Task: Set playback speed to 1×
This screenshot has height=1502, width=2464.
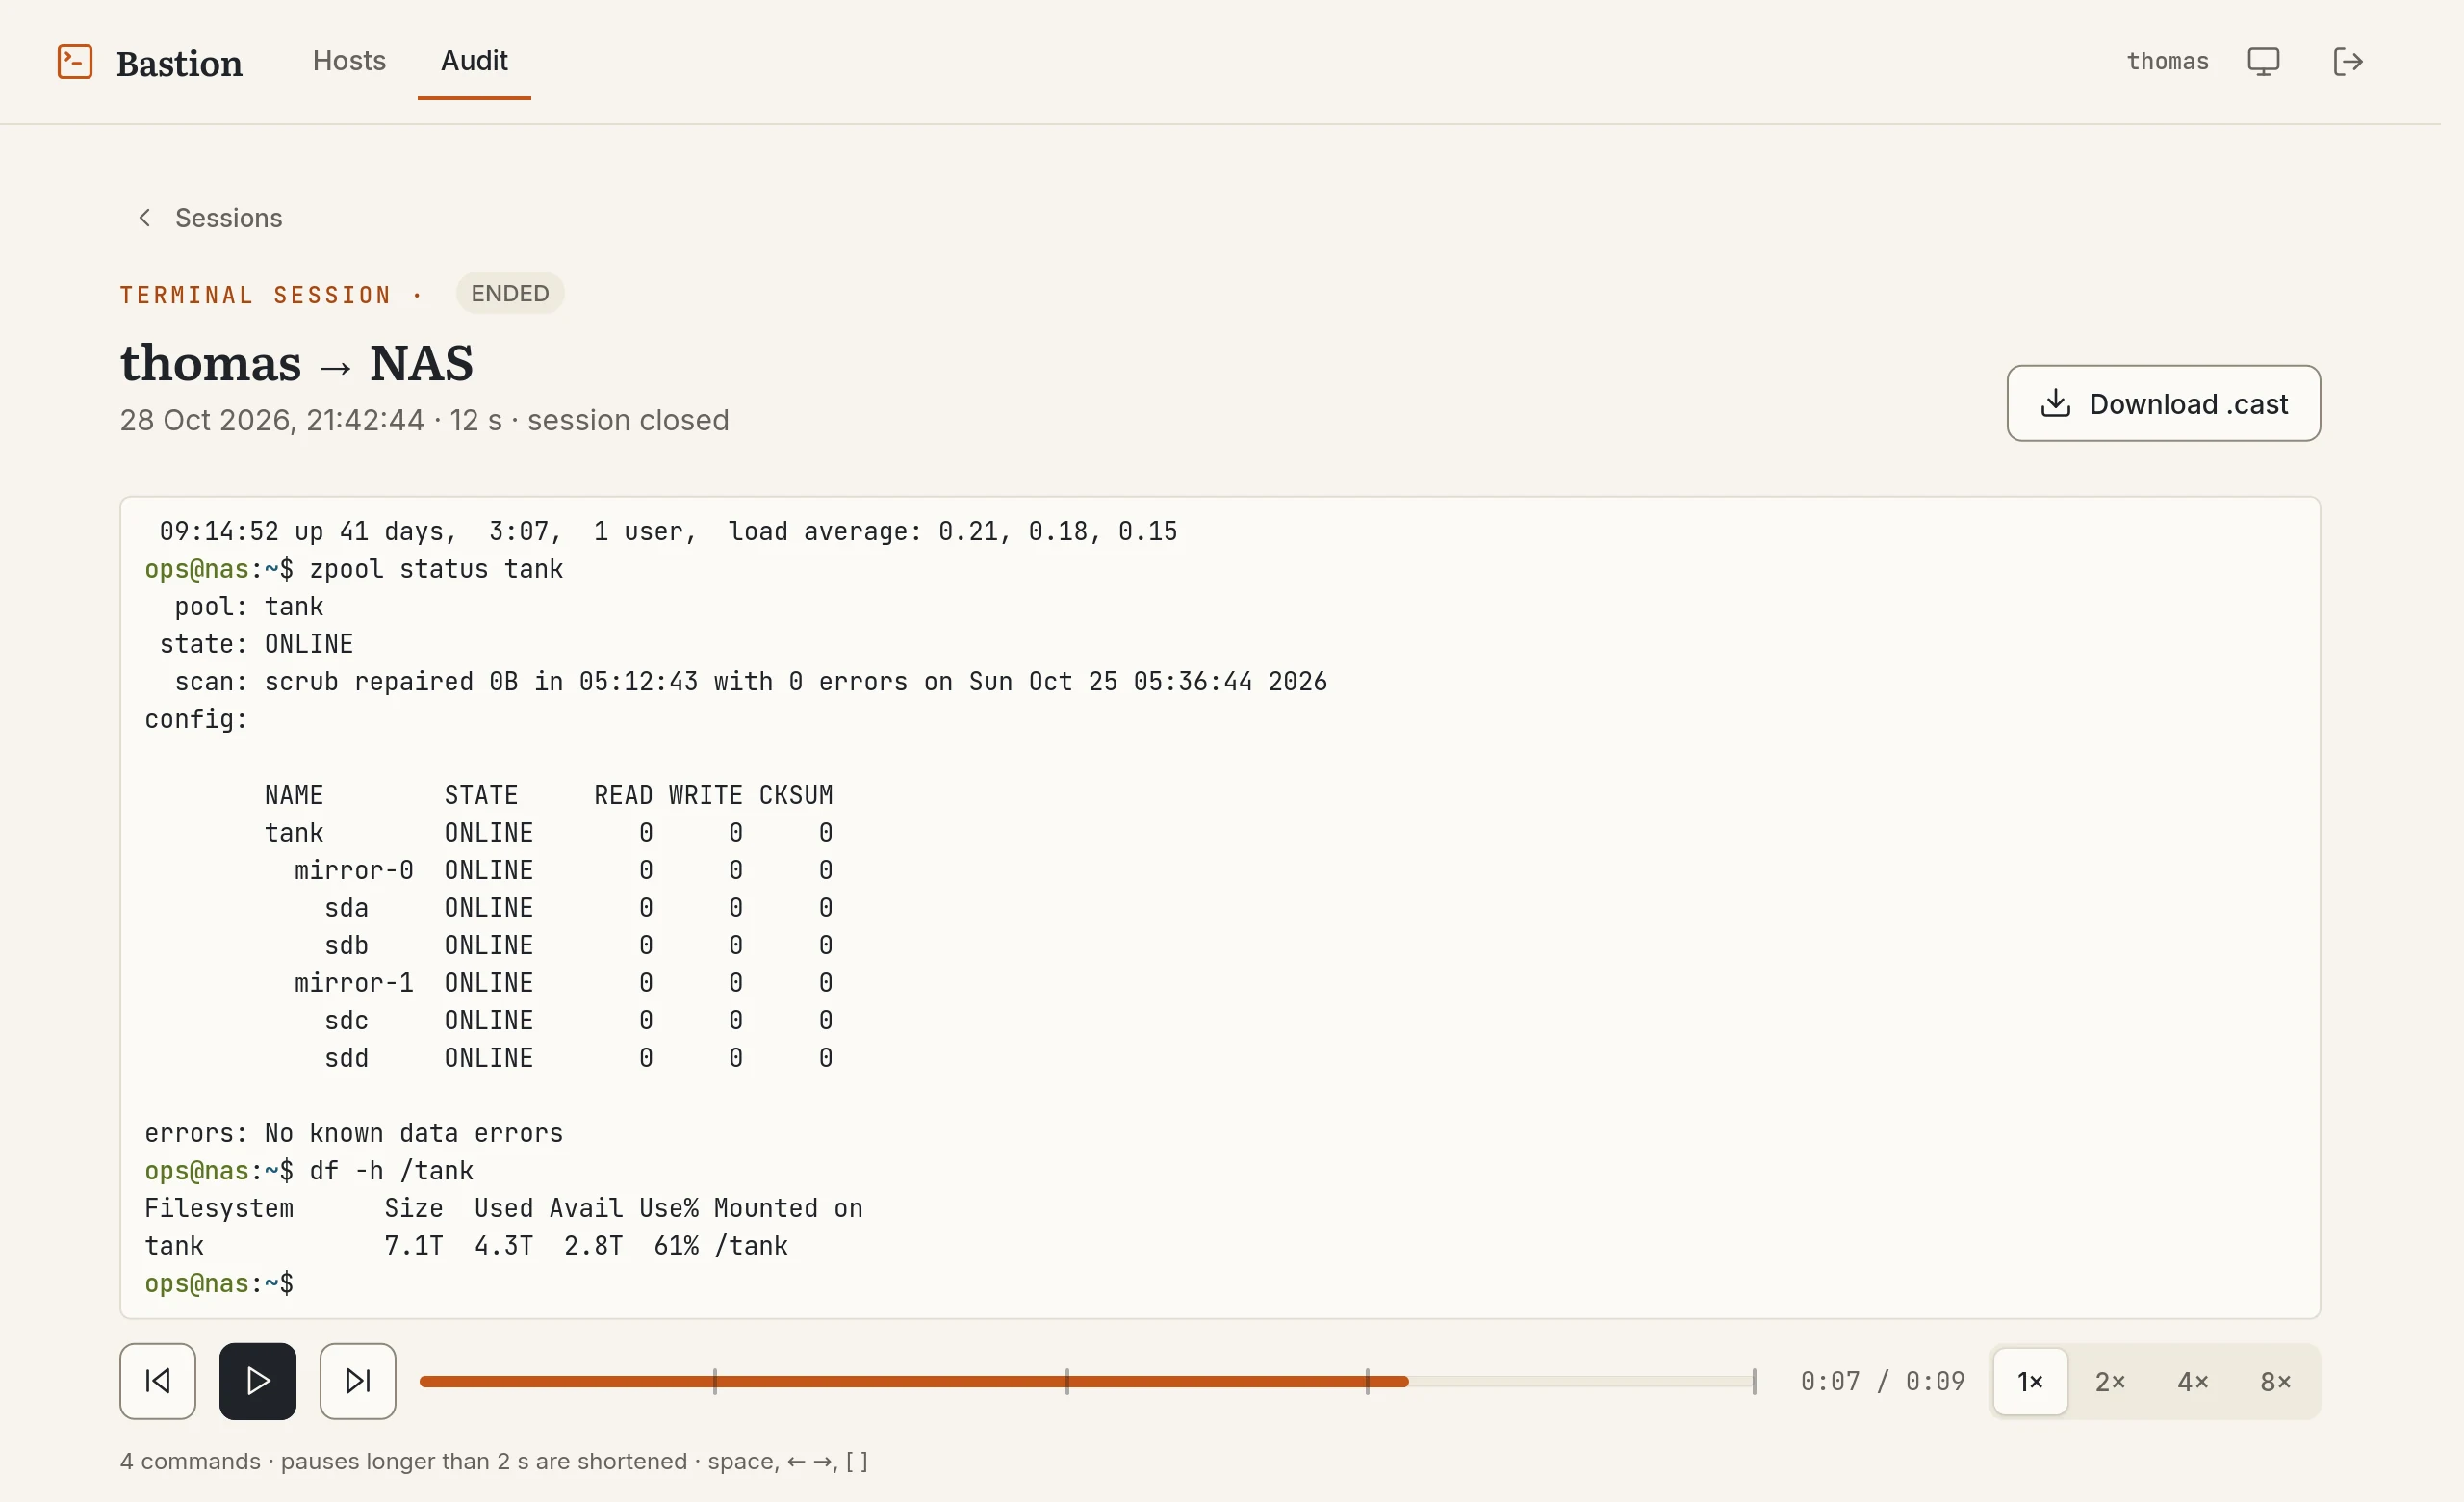Action: [x=2030, y=1381]
